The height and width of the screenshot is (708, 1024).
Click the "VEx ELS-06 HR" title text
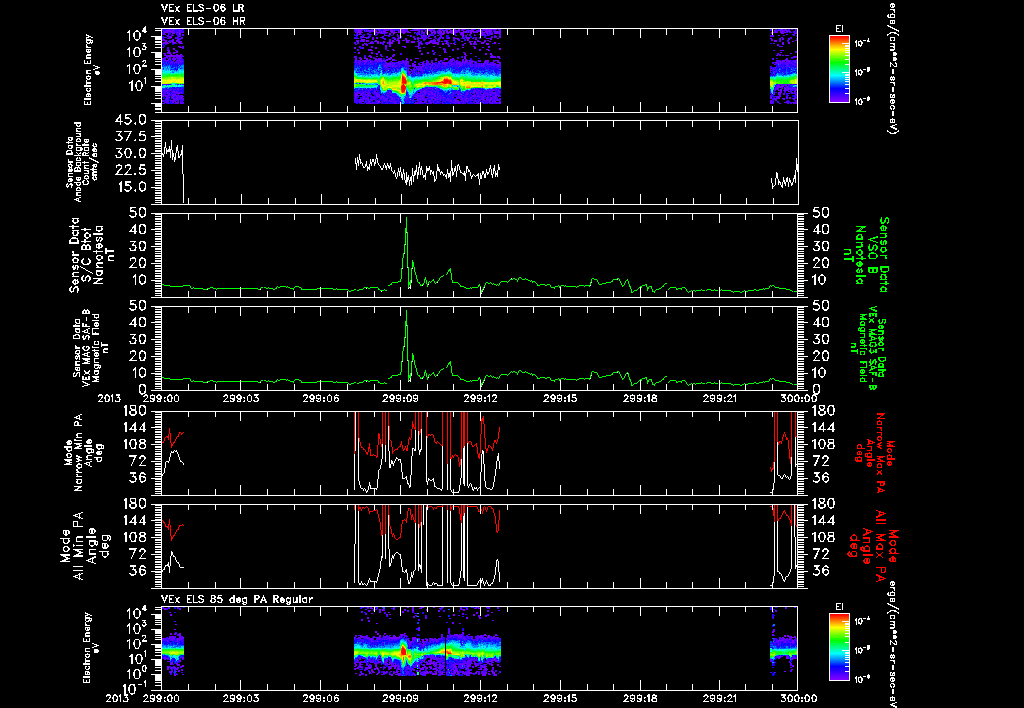203,22
